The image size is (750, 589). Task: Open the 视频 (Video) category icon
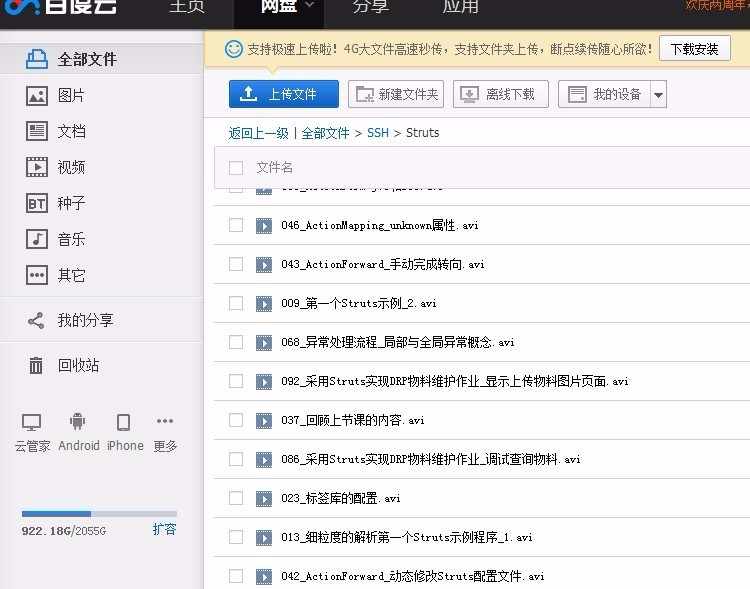click(36, 167)
